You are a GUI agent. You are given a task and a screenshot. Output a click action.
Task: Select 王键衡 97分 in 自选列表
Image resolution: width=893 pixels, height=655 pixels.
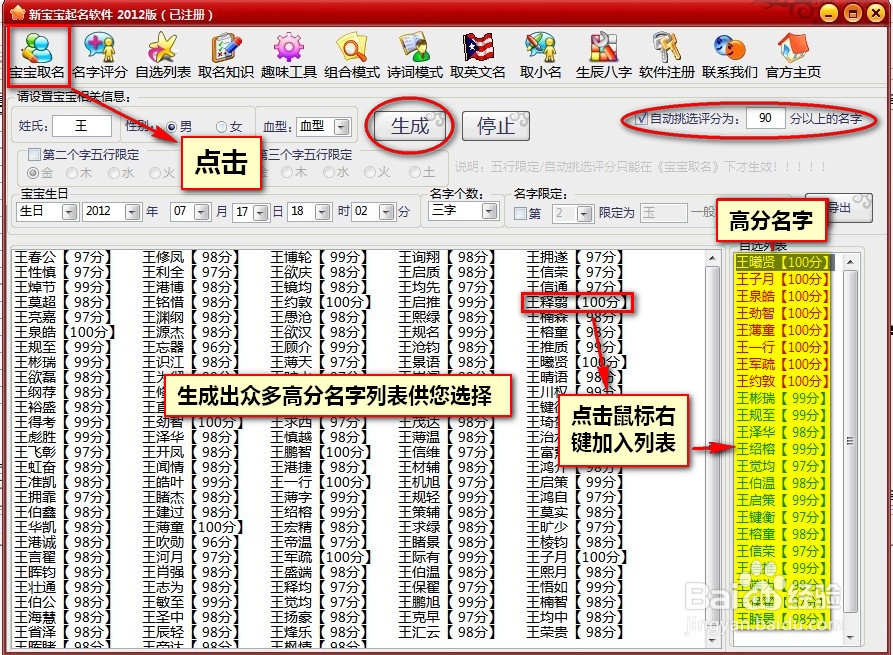[783, 517]
